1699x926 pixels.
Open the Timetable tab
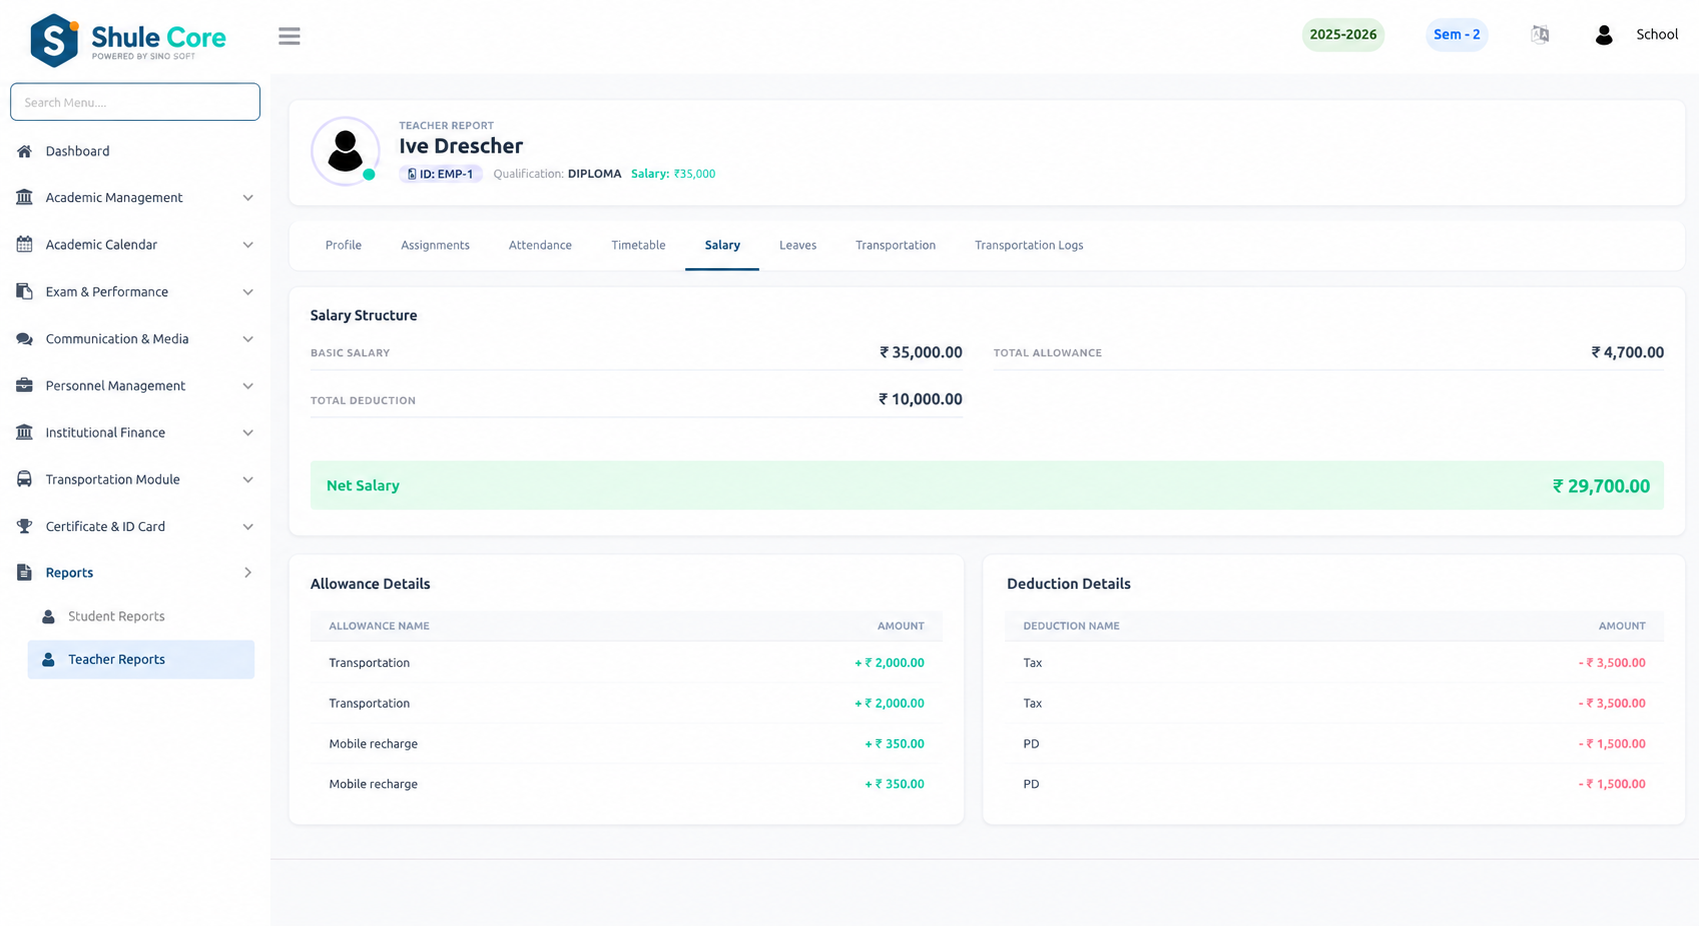(638, 245)
